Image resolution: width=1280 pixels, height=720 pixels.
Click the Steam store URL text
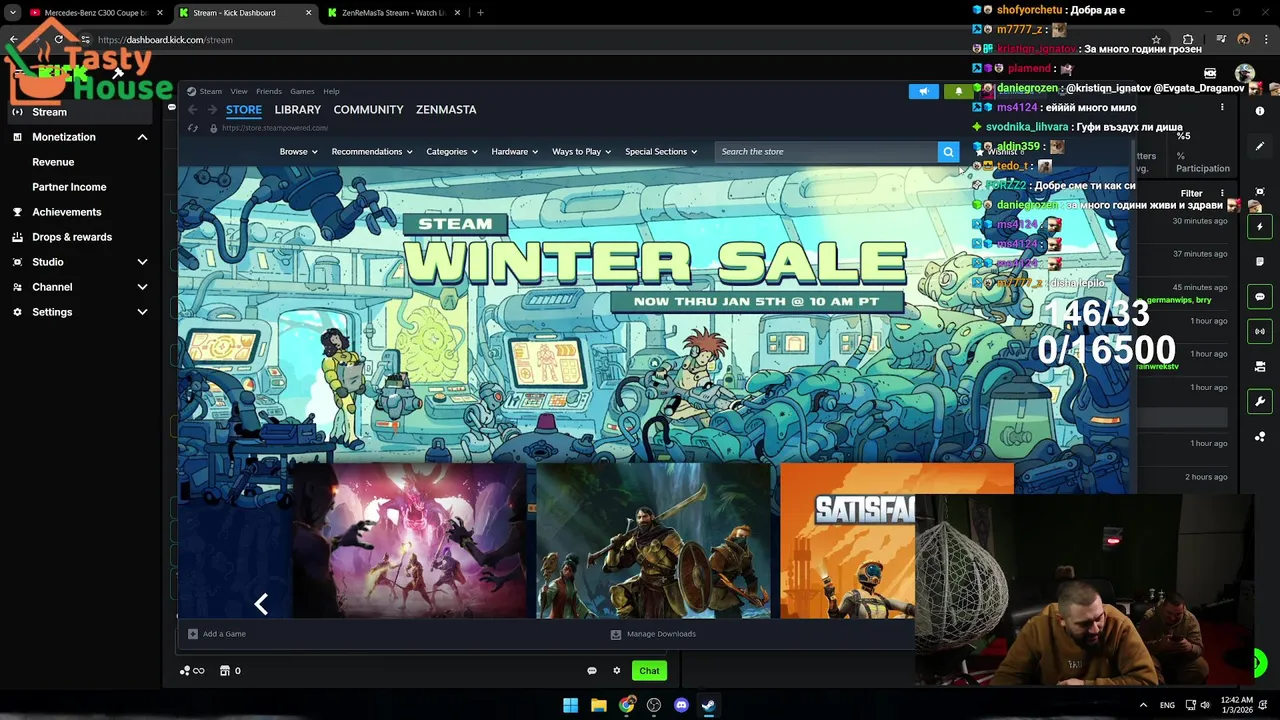(275, 128)
